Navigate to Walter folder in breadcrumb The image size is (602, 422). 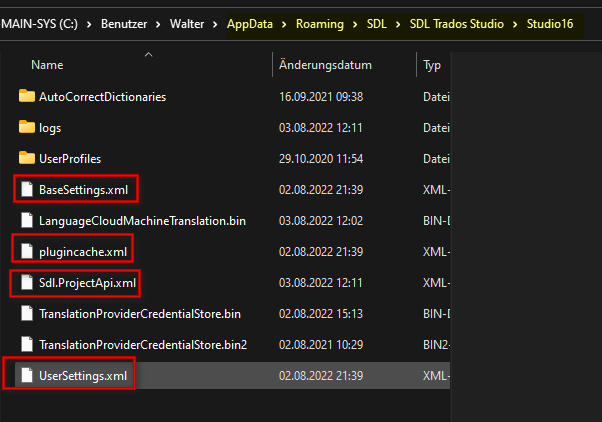pyautogui.click(x=187, y=24)
